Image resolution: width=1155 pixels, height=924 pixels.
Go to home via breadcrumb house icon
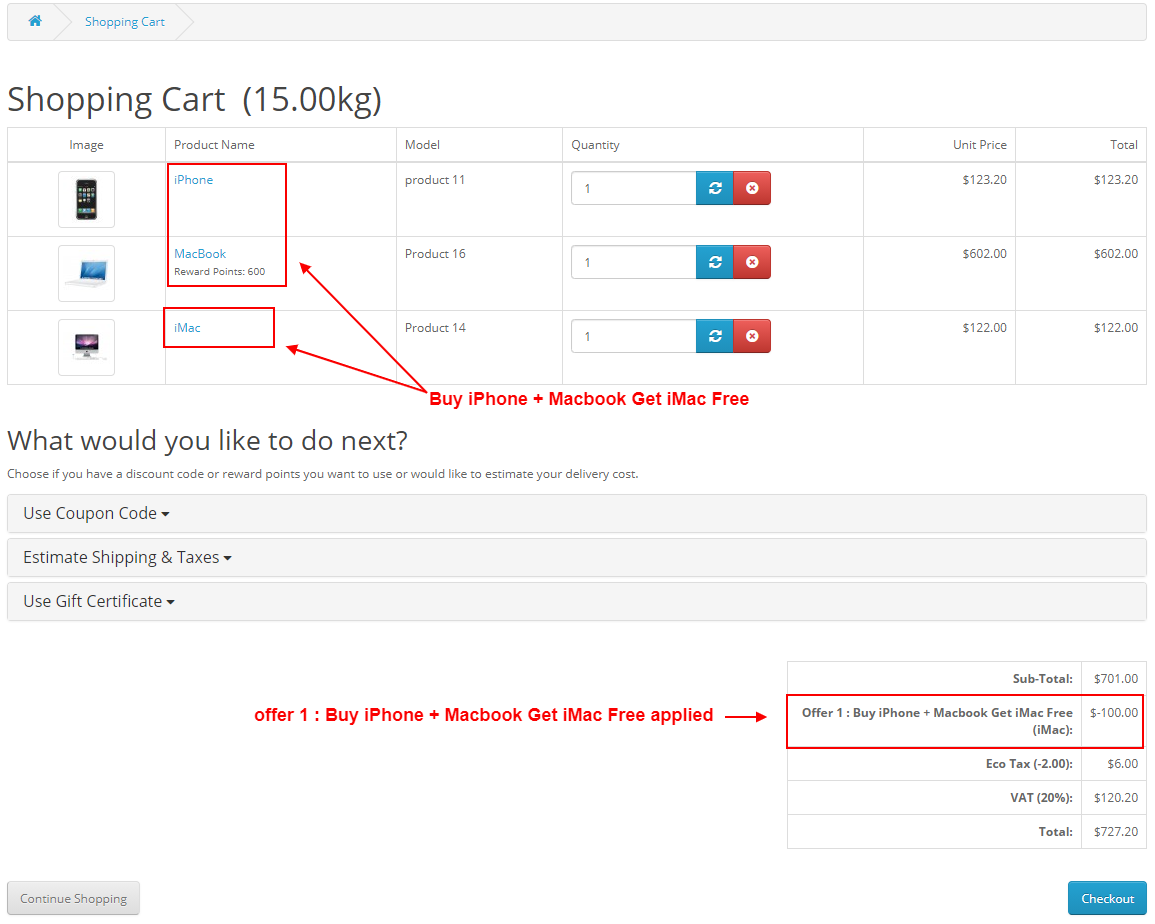(35, 21)
